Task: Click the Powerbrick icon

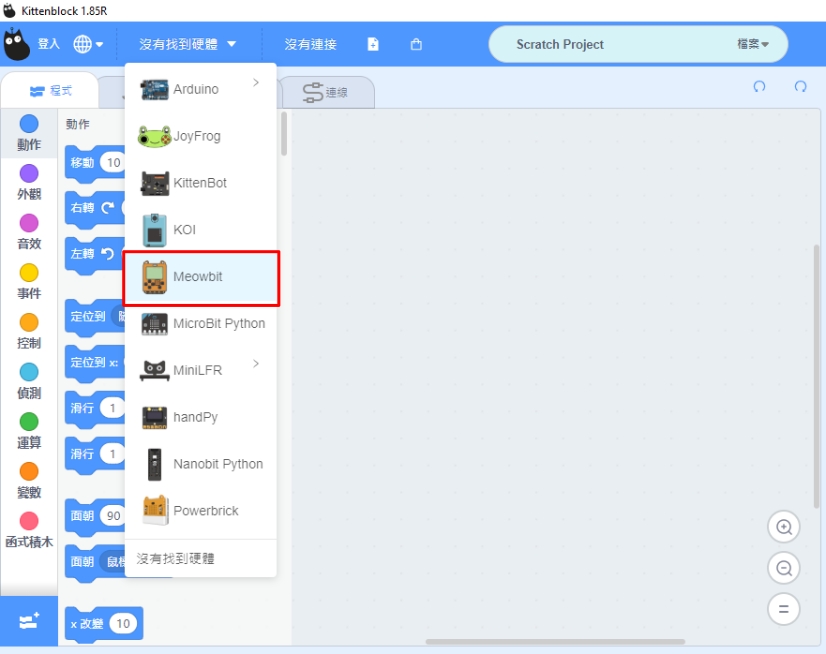Action: click(155, 511)
